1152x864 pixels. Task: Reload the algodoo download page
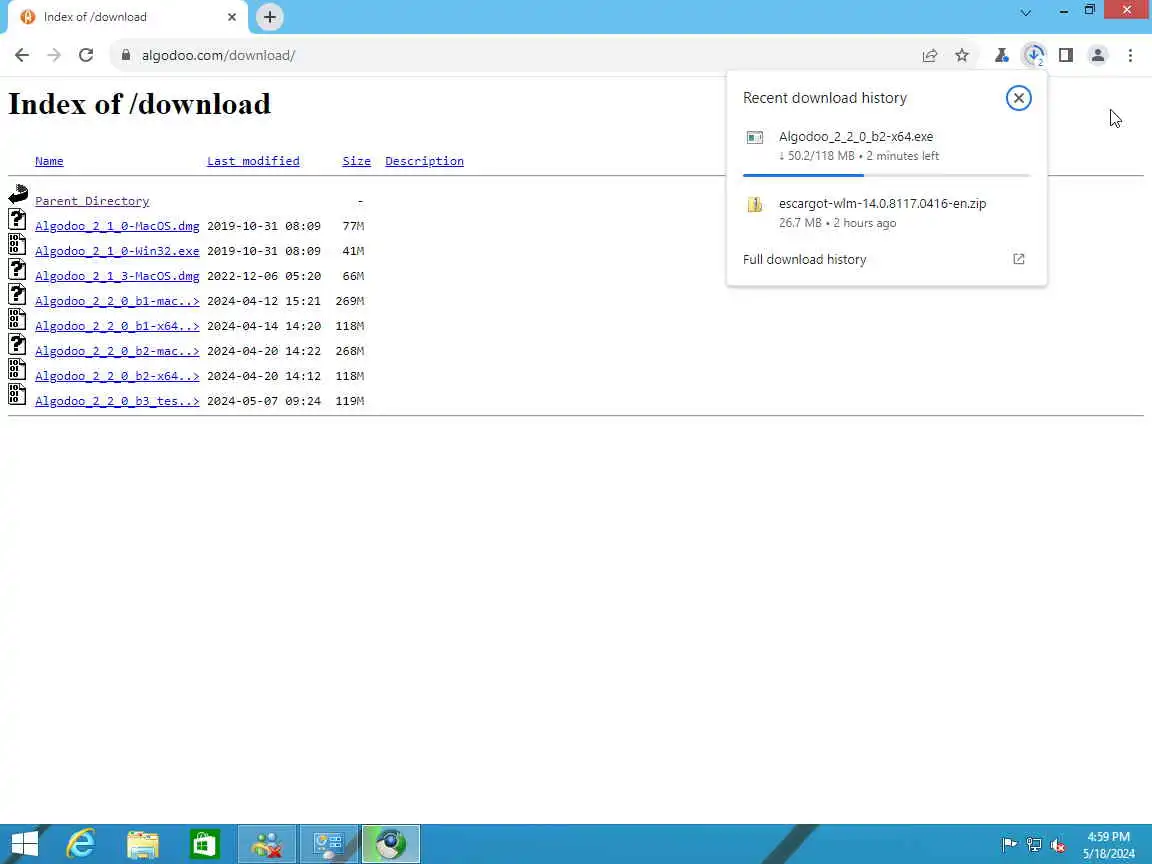coord(86,55)
